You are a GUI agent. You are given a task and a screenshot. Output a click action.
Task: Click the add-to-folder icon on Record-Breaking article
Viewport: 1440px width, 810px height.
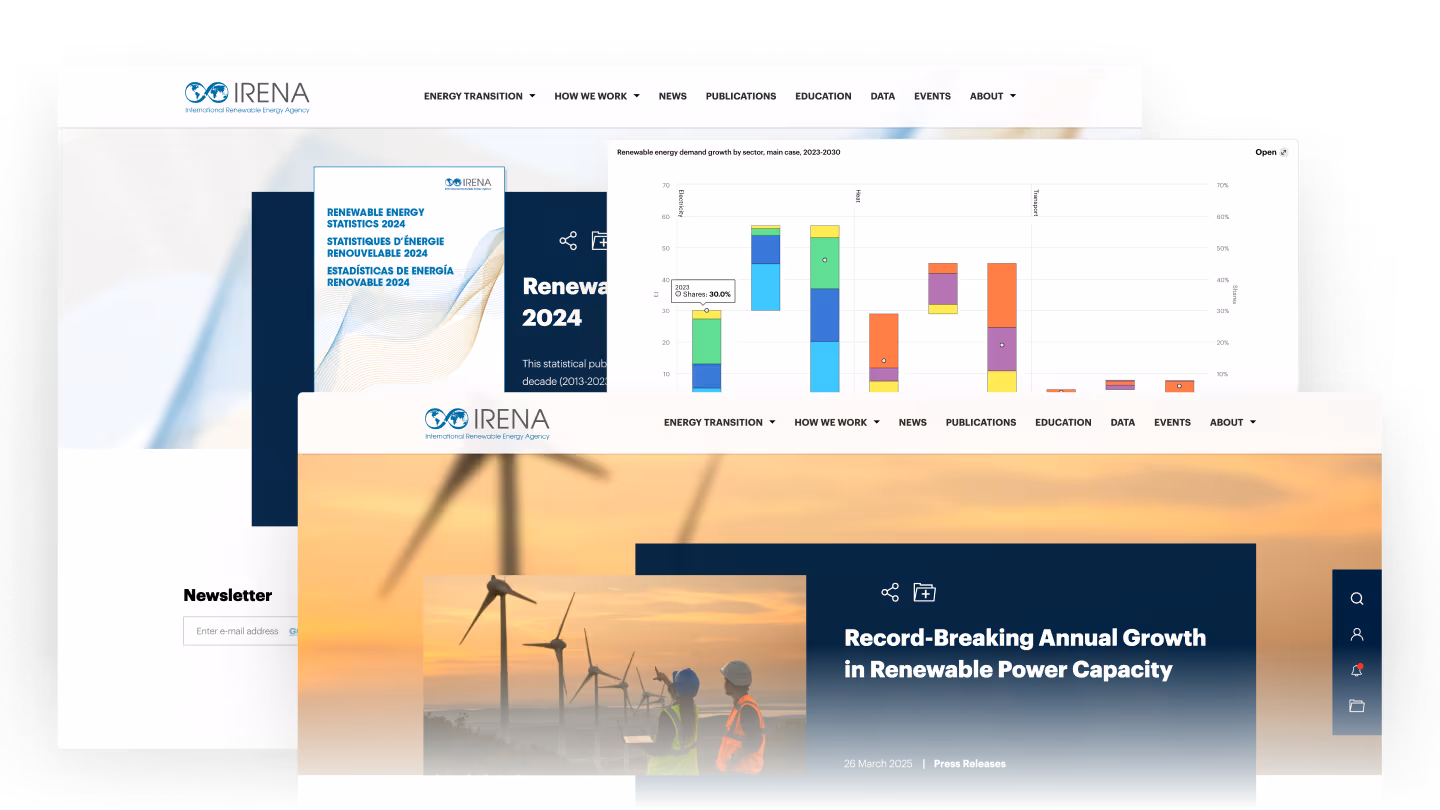tap(924, 592)
